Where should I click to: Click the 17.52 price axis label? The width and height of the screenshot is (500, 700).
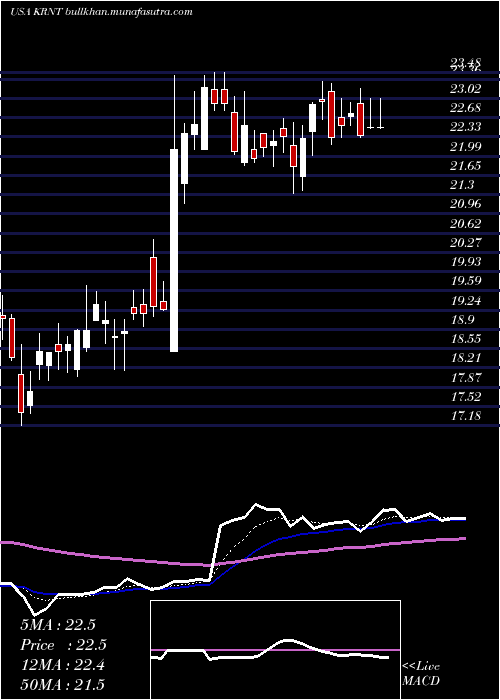pyautogui.click(x=465, y=397)
